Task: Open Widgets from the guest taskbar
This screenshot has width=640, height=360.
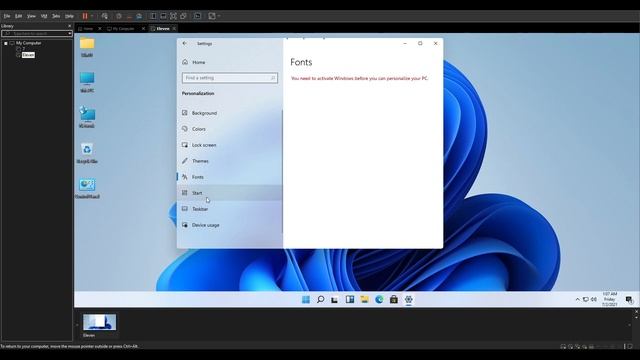Action: [350, 300]
